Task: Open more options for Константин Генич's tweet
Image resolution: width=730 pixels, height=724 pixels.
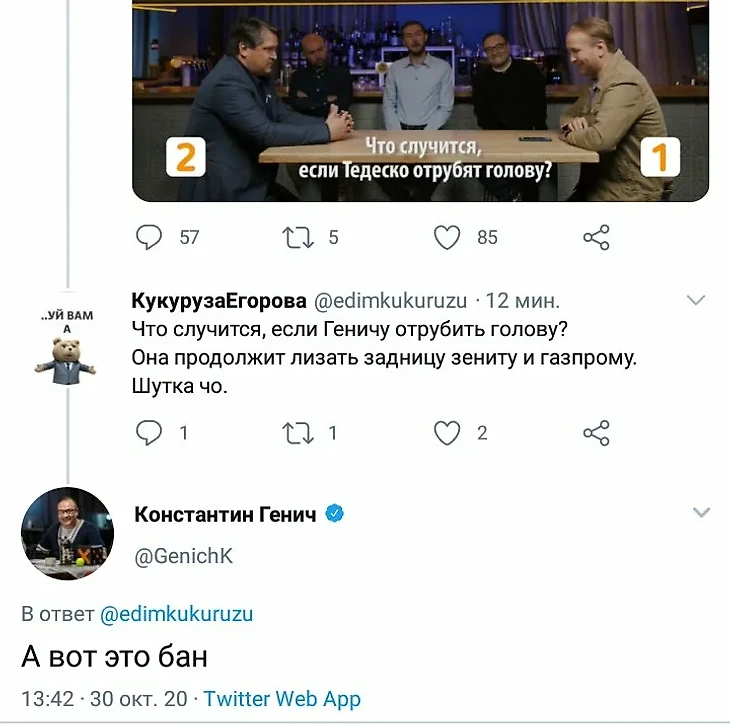Action: [701, 513]
